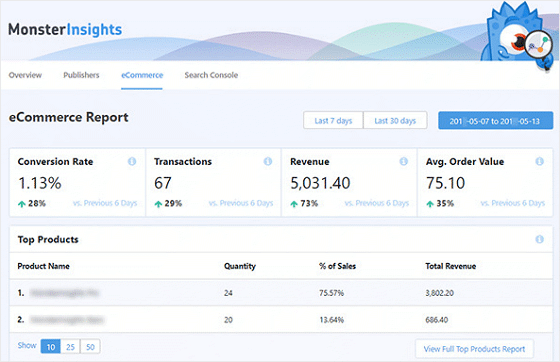Go to the Search Console tab

pyautogui.click(x=211, y=75)
